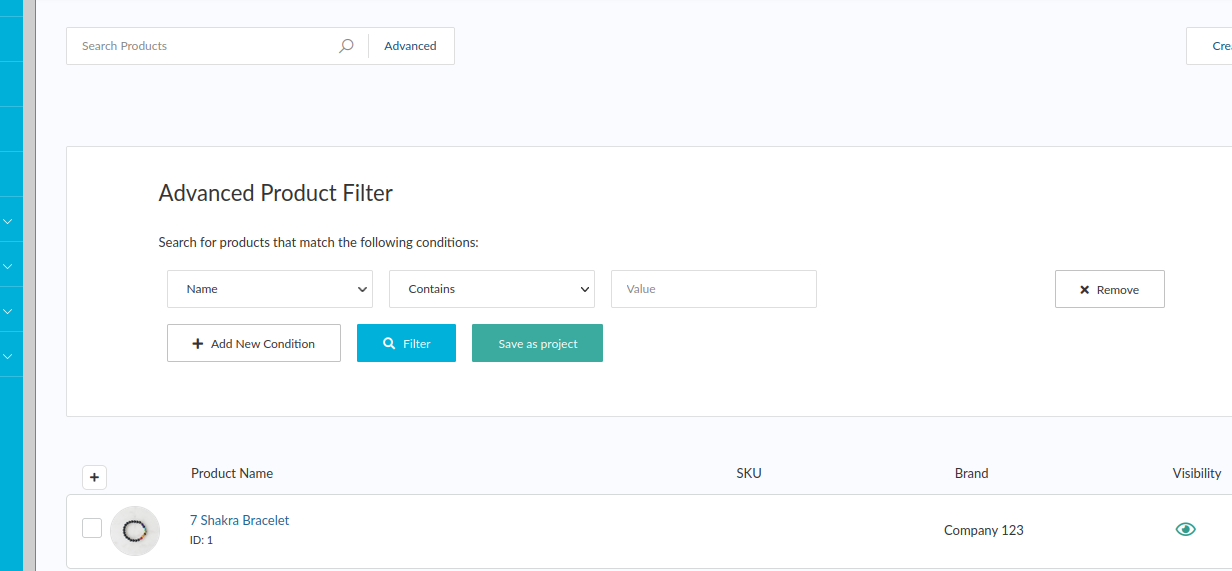
Task: Click the bracelet product thumbnail
Action: pos(135,531)
